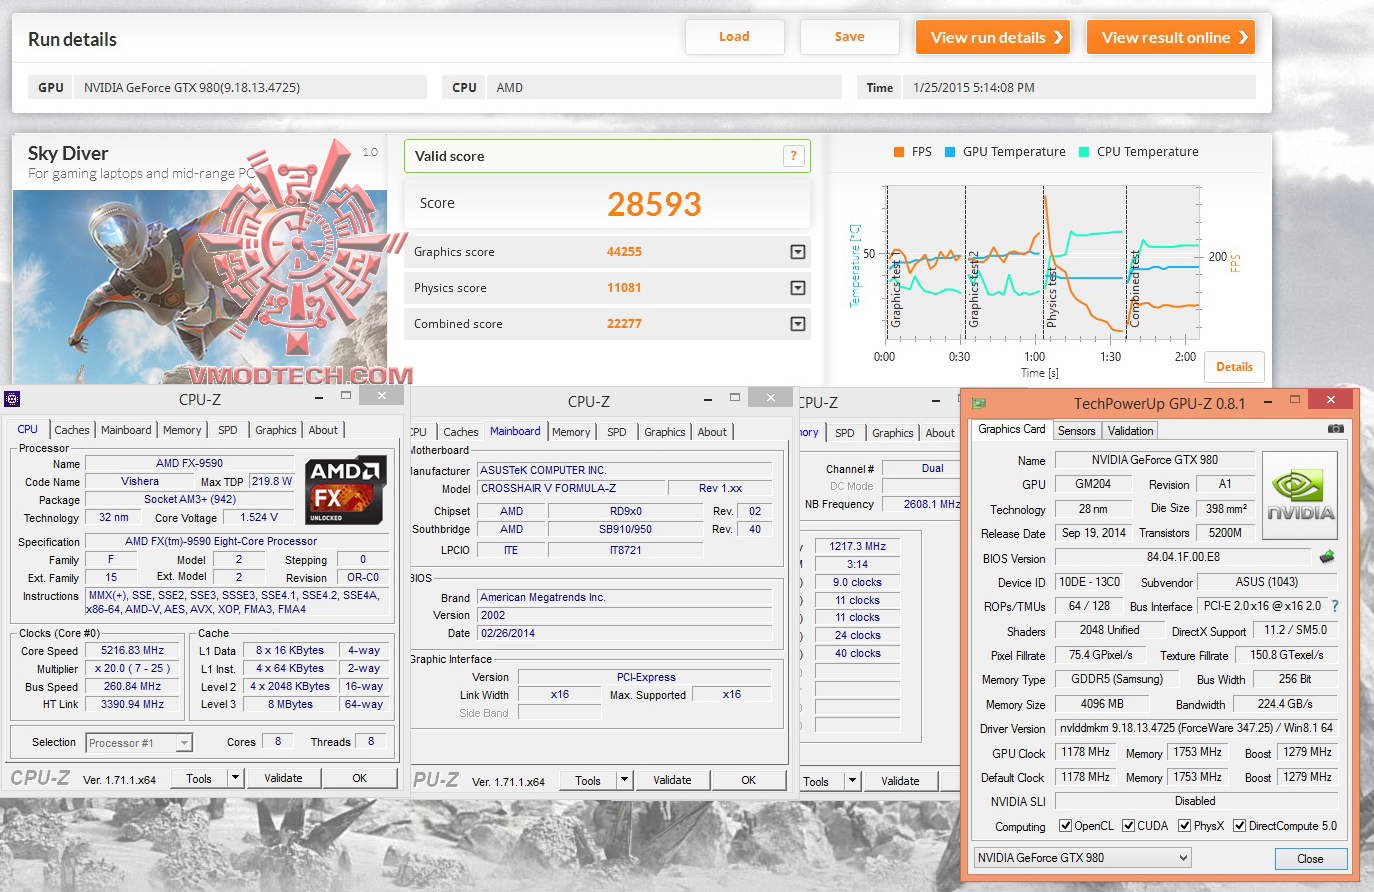Click the Save button in Run details
Image resolution: width=1374 pixels, height=892 pixels.
click(849, 37)
